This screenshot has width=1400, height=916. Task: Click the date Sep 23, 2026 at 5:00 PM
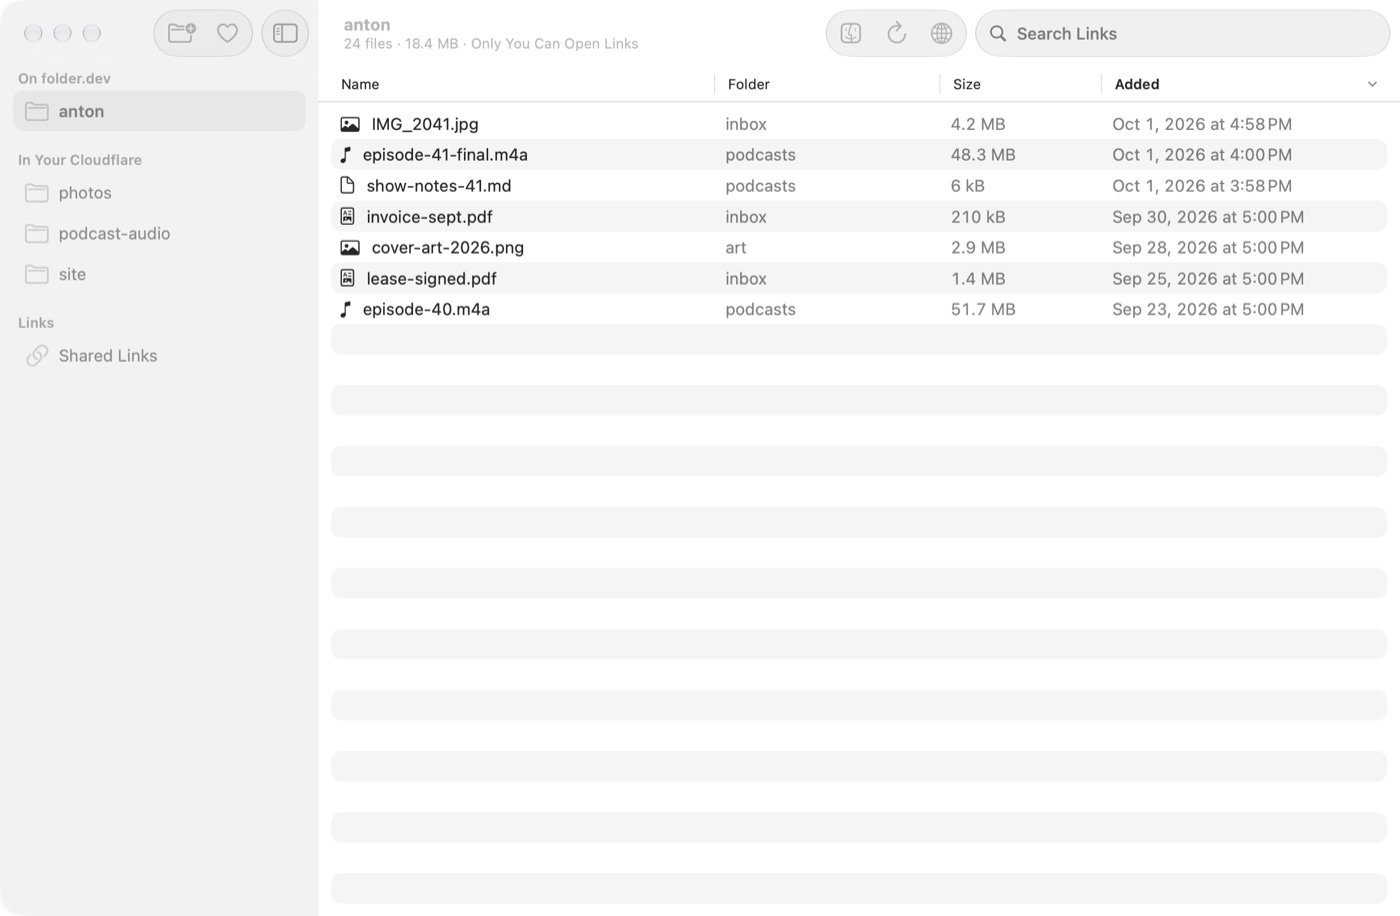(x=1208, y=309)
